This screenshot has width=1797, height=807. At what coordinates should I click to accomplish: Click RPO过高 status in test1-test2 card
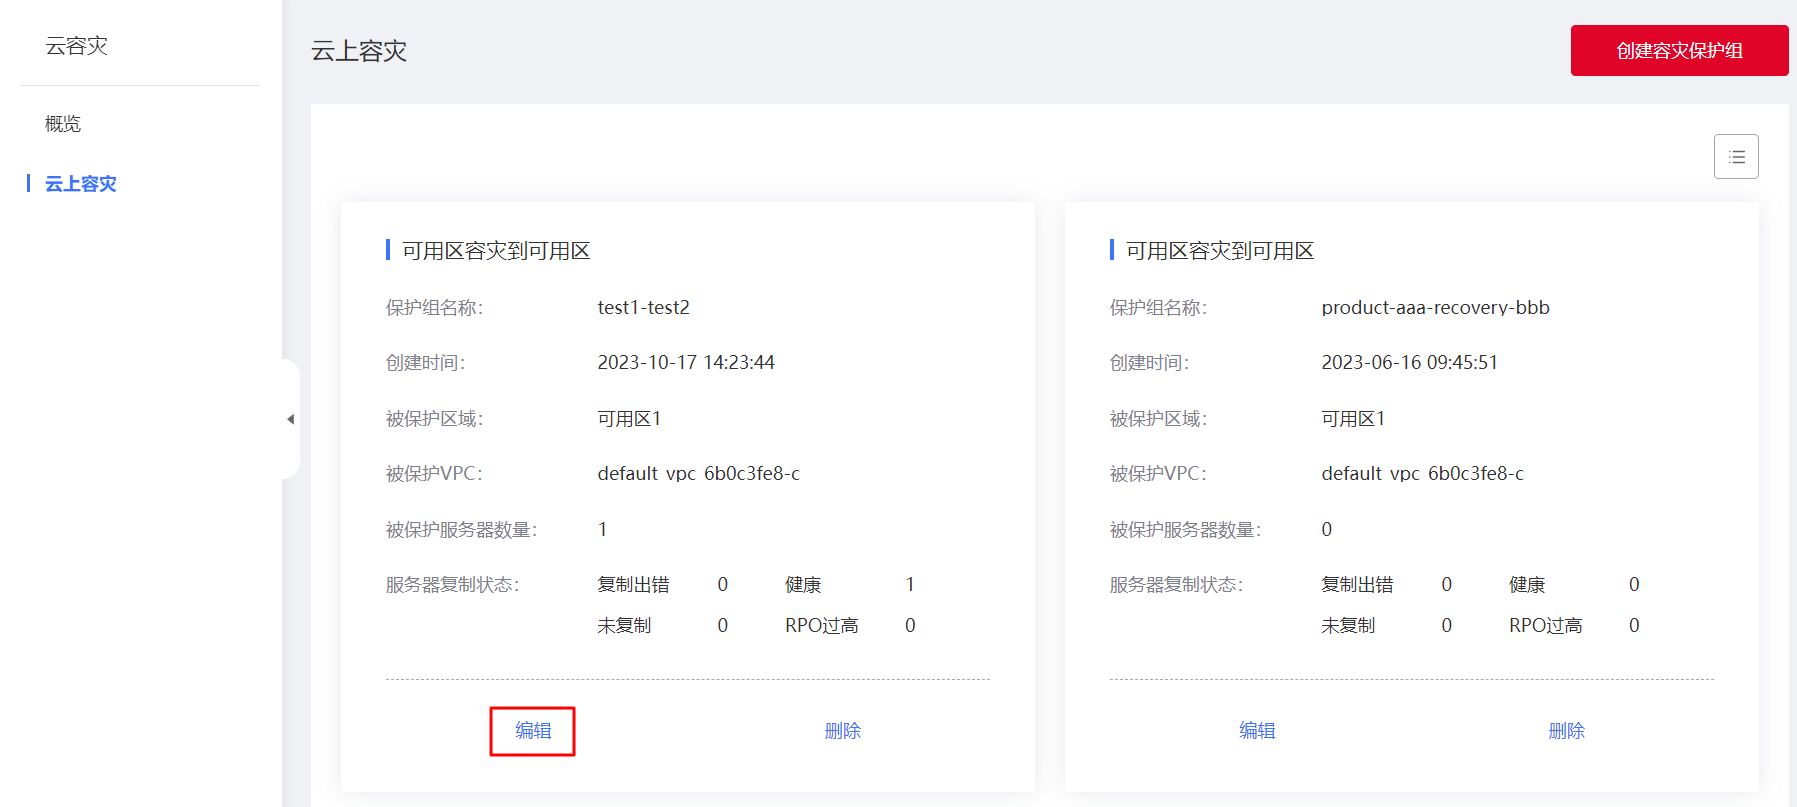pos(821,626)
